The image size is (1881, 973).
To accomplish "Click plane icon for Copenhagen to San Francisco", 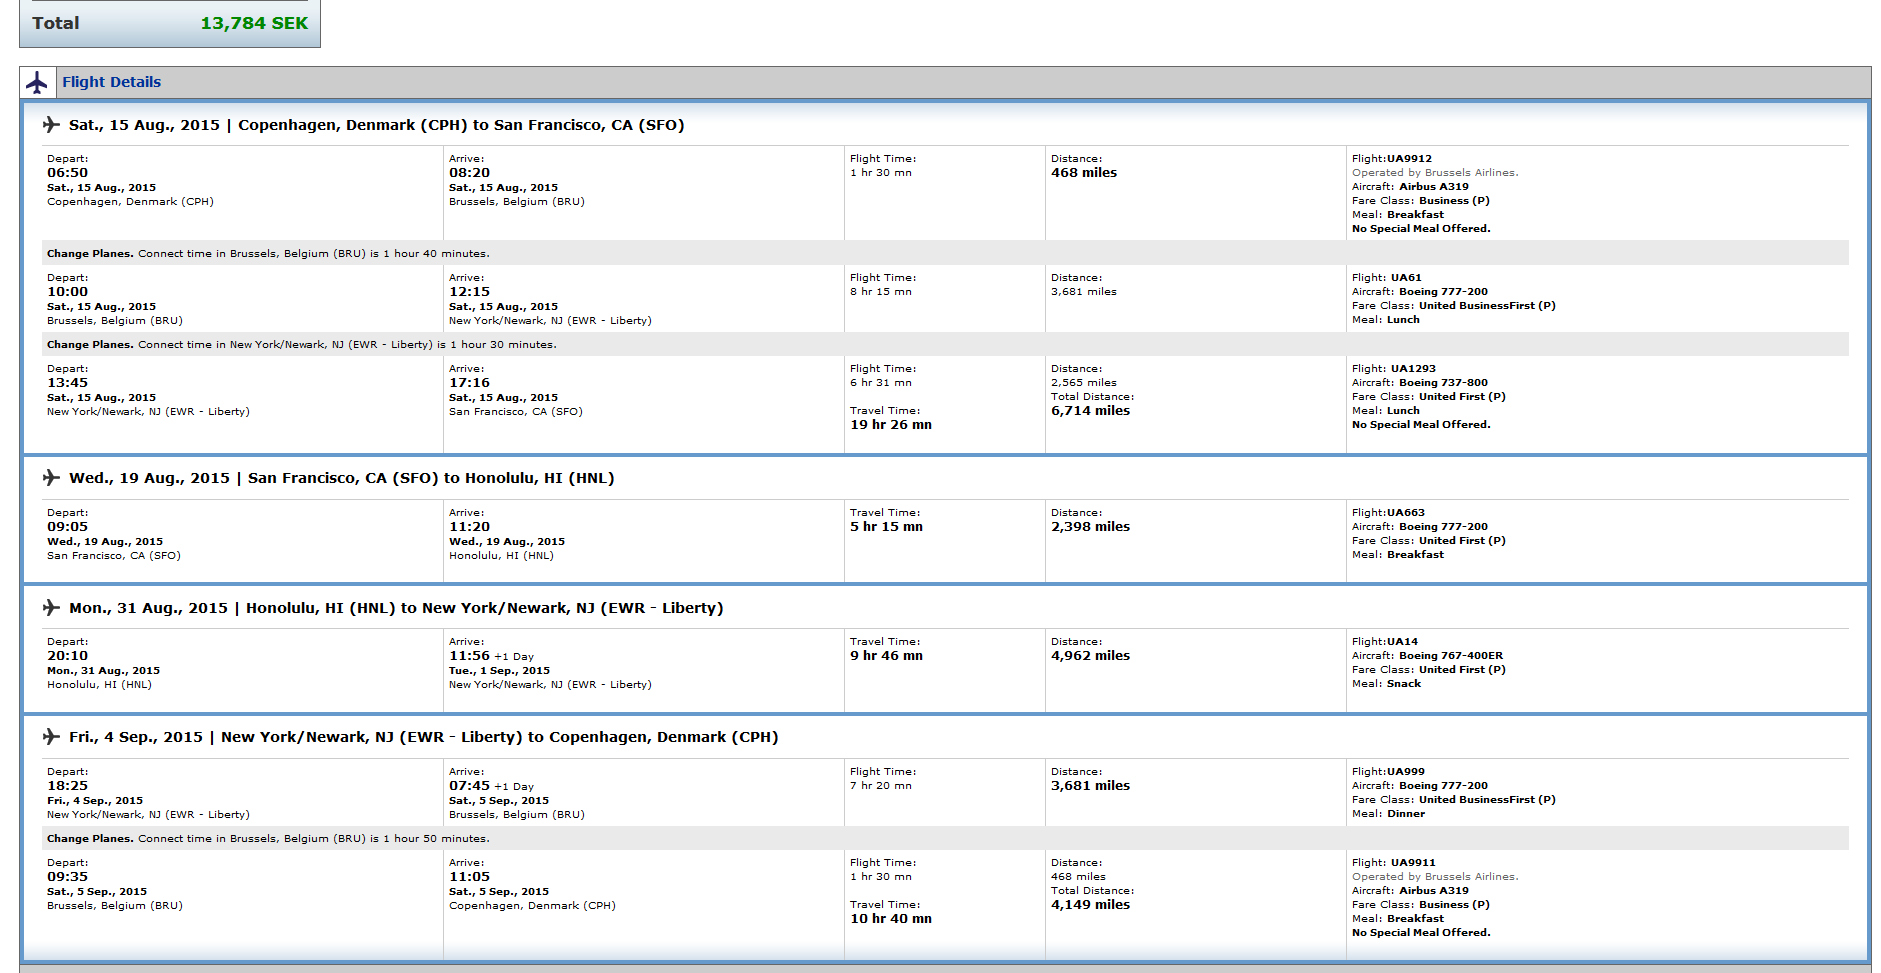I will 51,125.
